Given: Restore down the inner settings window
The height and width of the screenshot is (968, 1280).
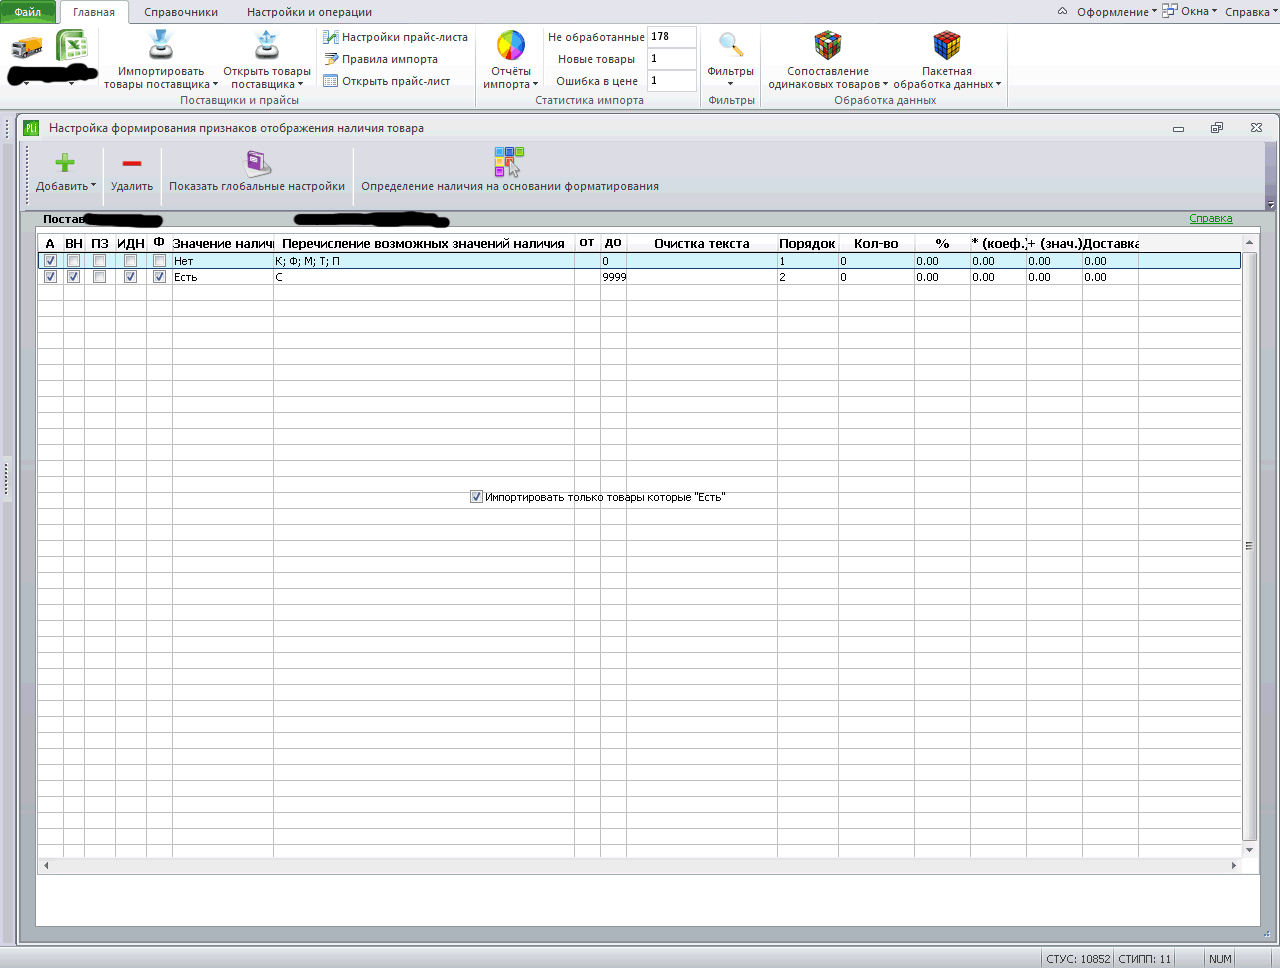Looking at the screenshot, I should click(1217, 128).
